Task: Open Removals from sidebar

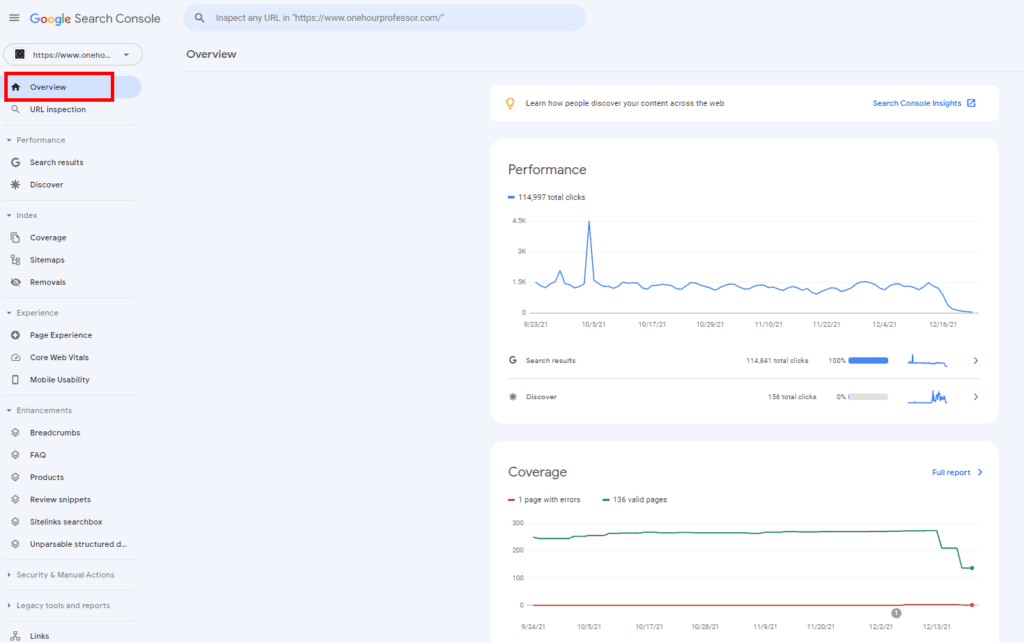Action: coord(48,282)
